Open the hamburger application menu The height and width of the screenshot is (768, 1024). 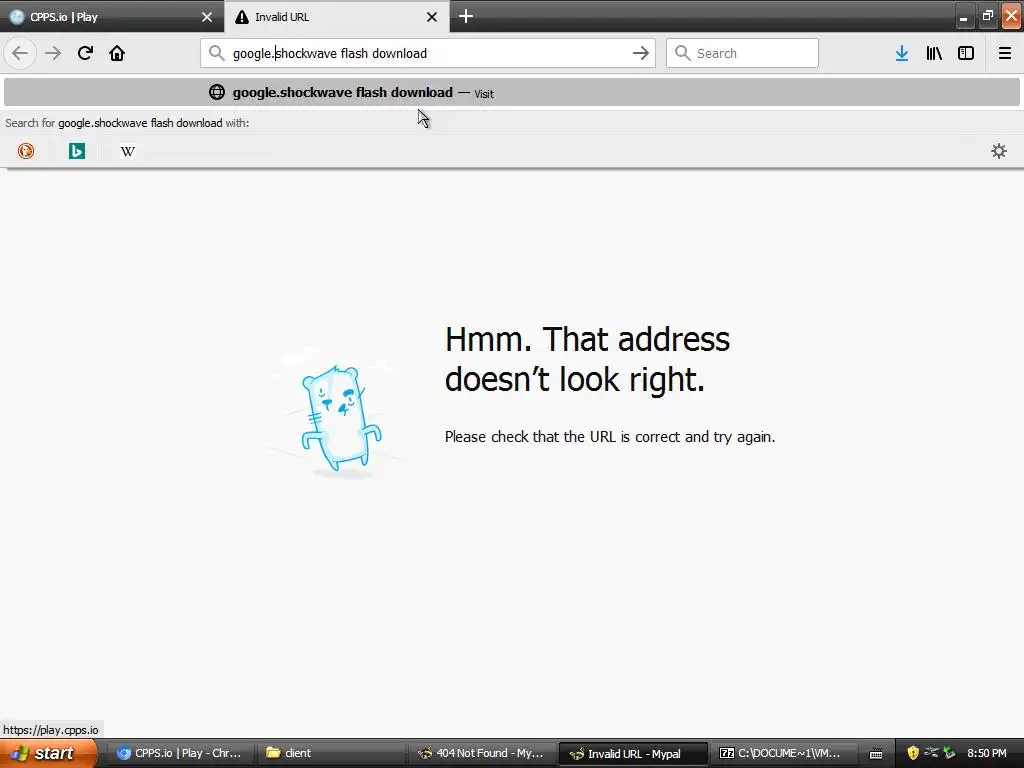[x=1005, y=53]
